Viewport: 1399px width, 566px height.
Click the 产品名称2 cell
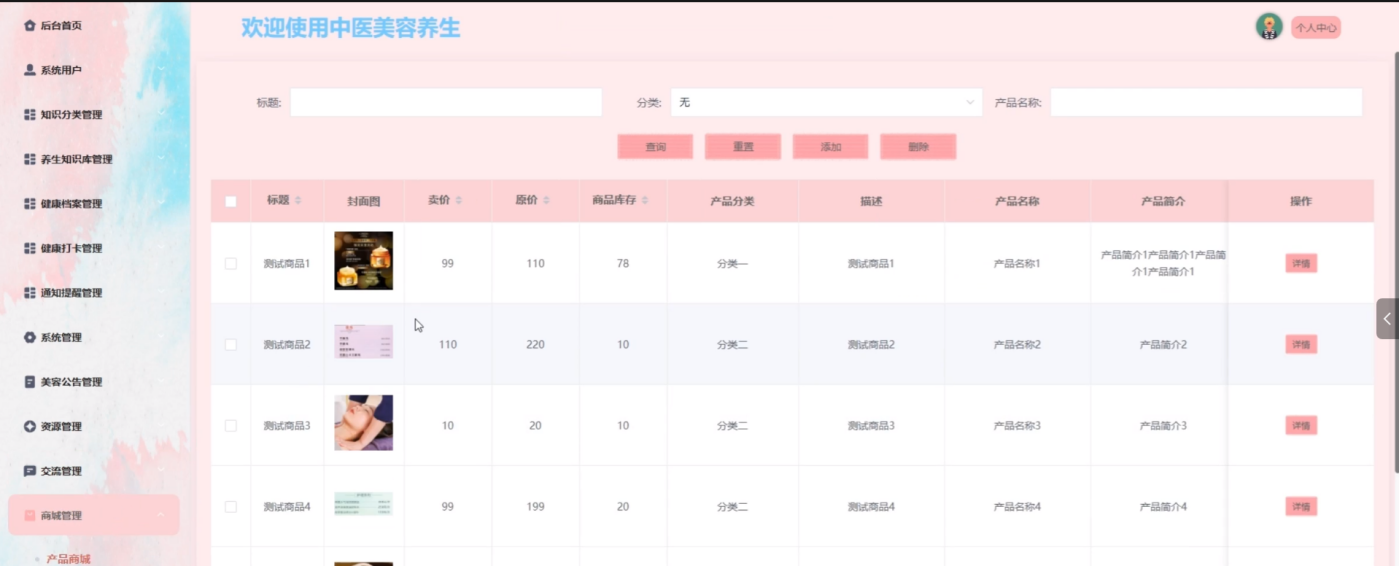tap(1017, 345)
